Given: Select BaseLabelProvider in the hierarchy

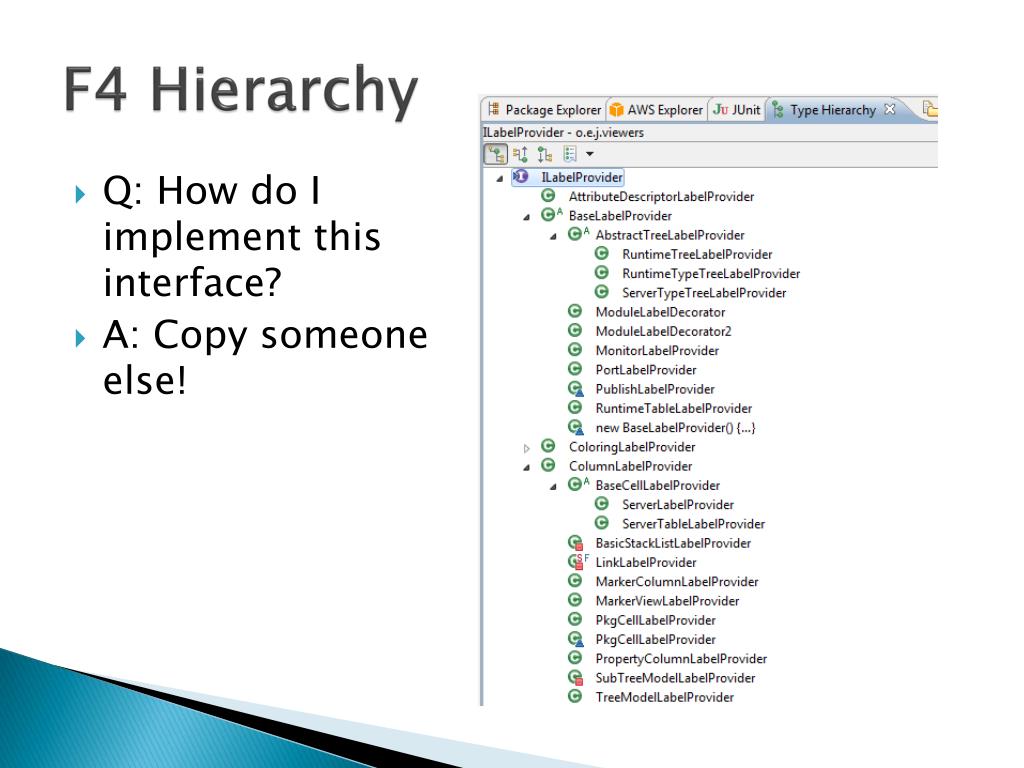Looking at the screenshot, I should click(620, 216).
